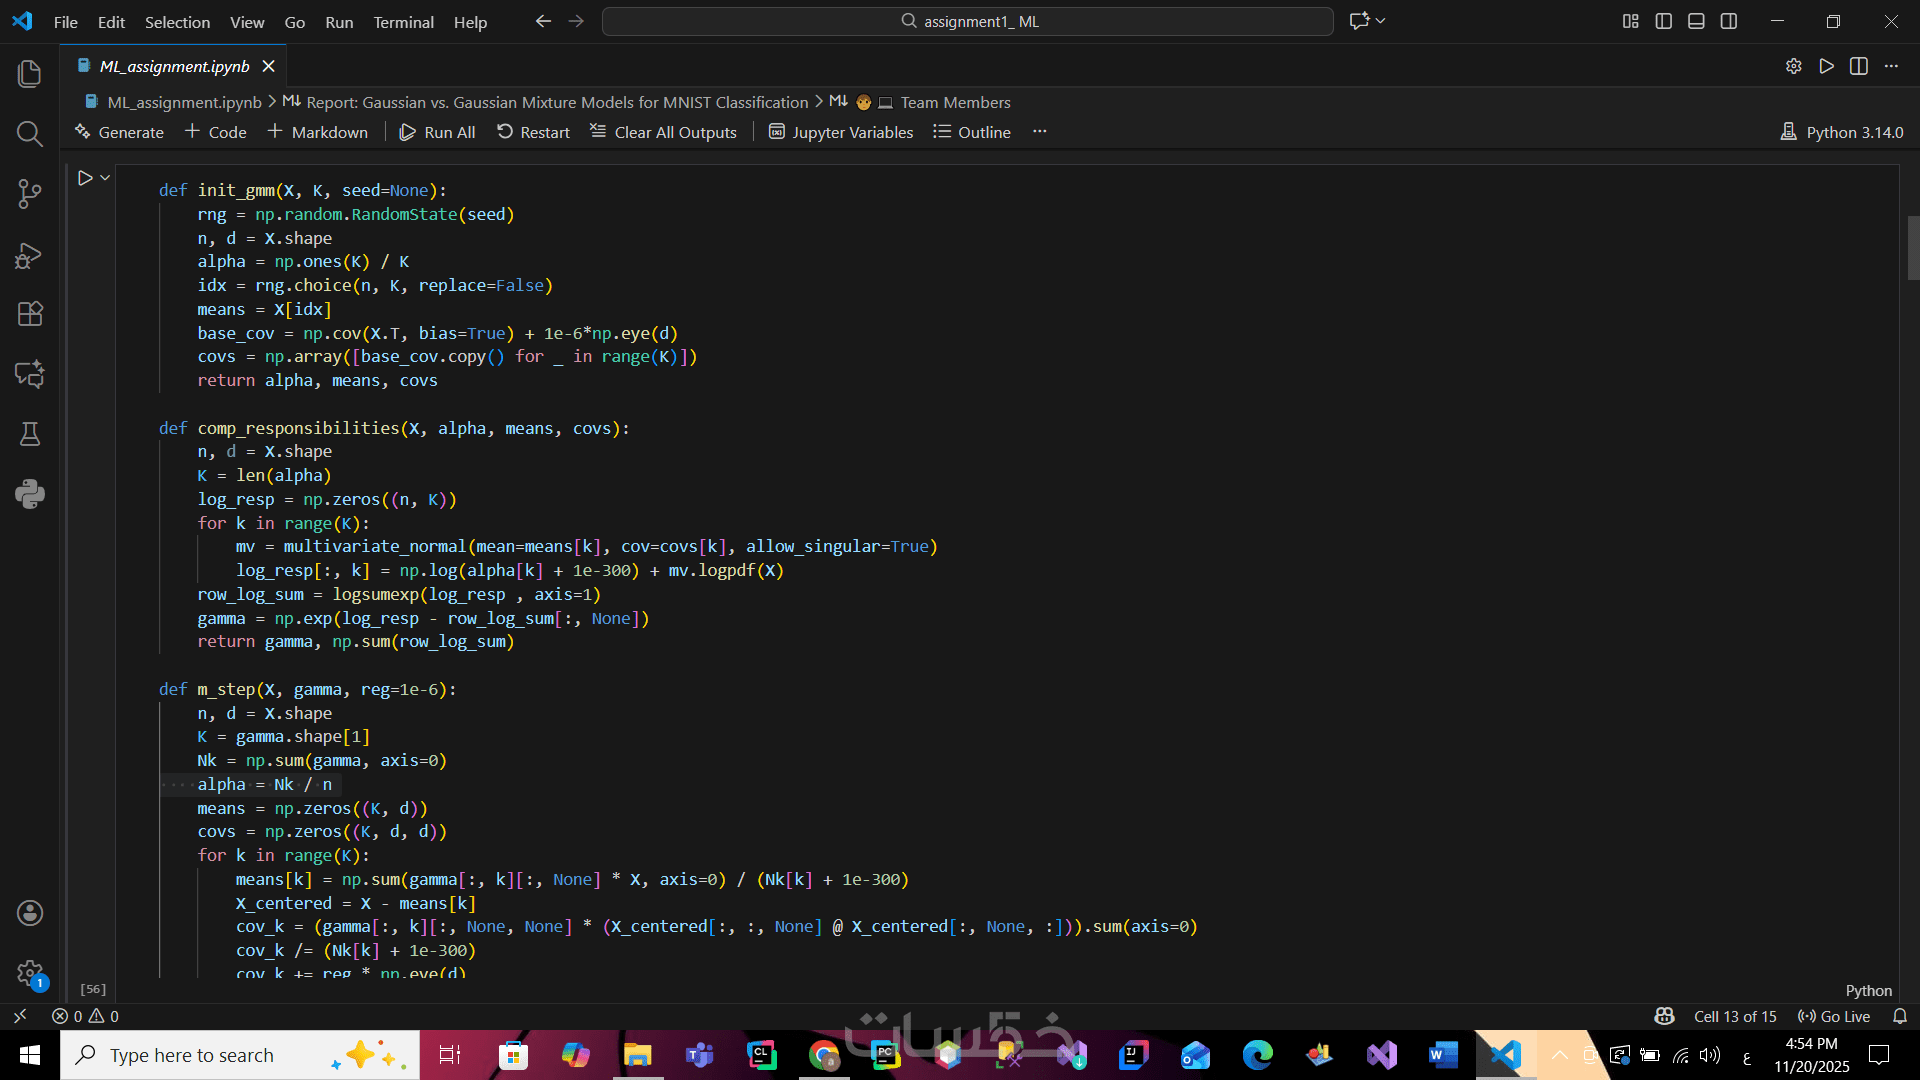Toggle the bottom panel layout button
The width and height of the screenshot is (1920, 1080).
1696,21
